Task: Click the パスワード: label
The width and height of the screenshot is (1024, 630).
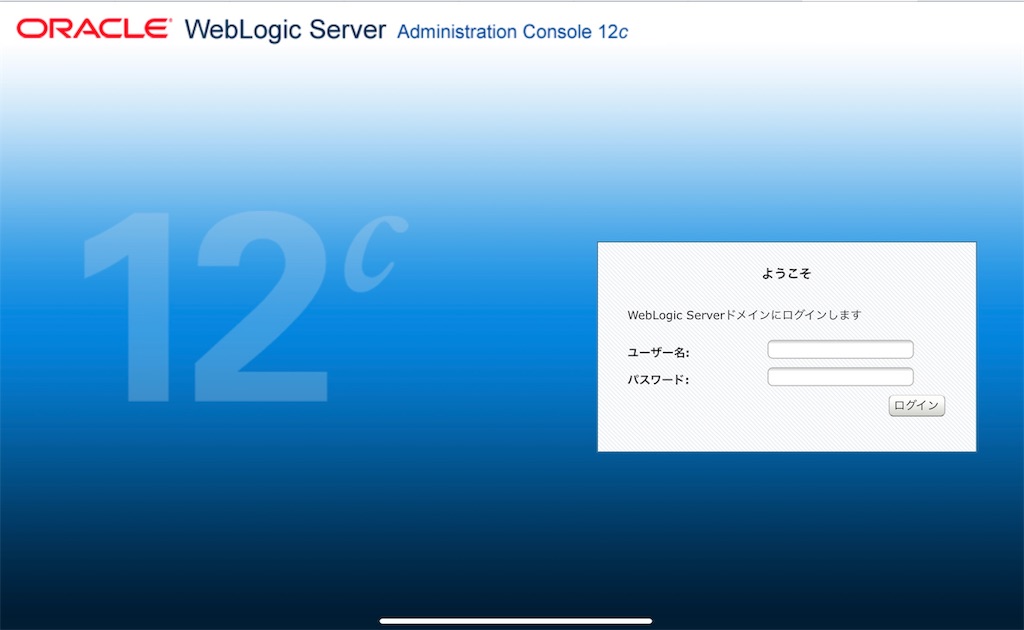Action: tap(658, 379)
